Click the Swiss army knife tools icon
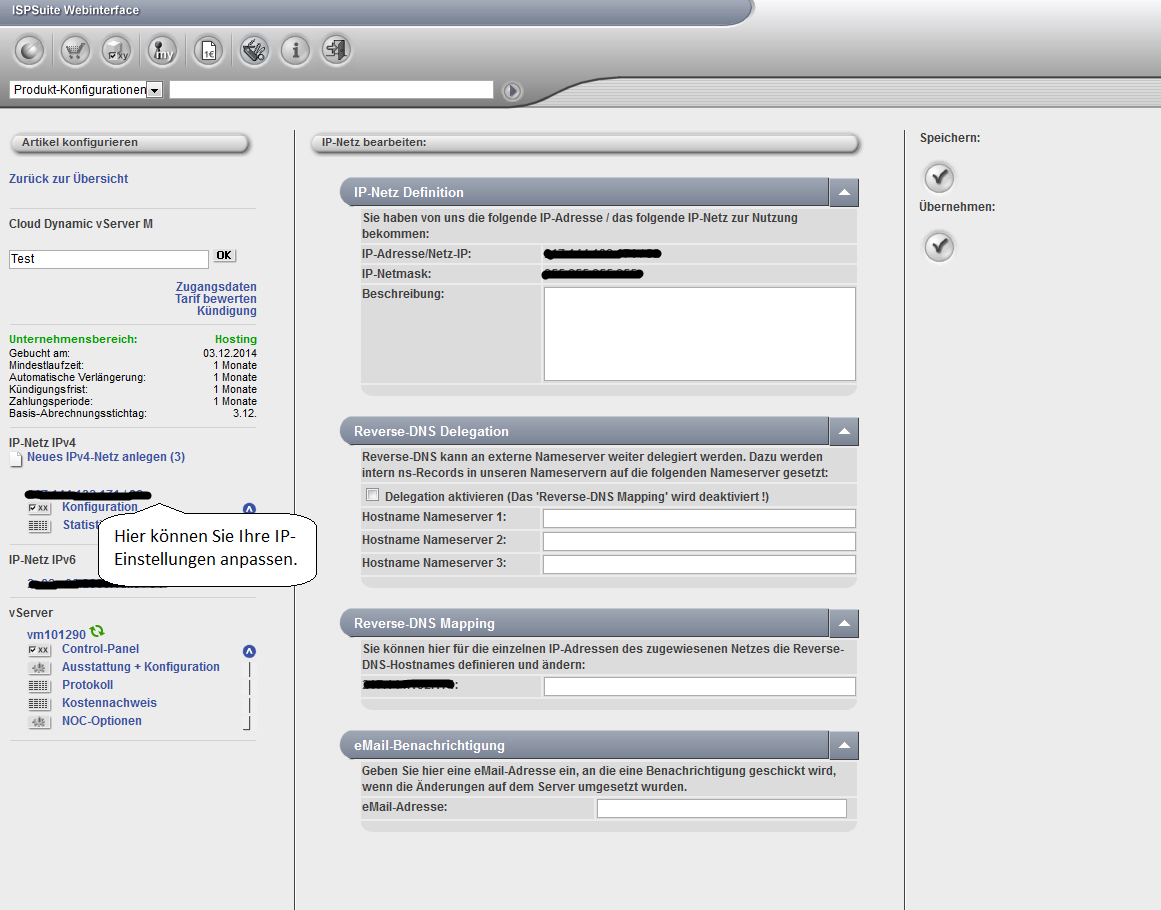Viewport: 1161px width, 910px height. (x=252, y=51)
